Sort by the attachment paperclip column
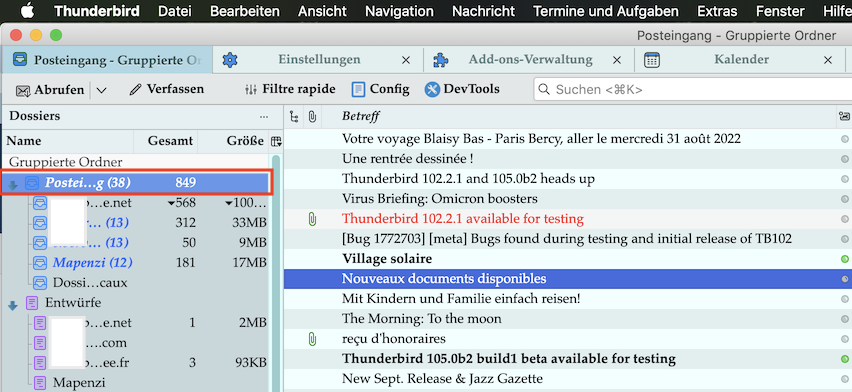Viewport: 852px width, 392px height. pos(312,116)
